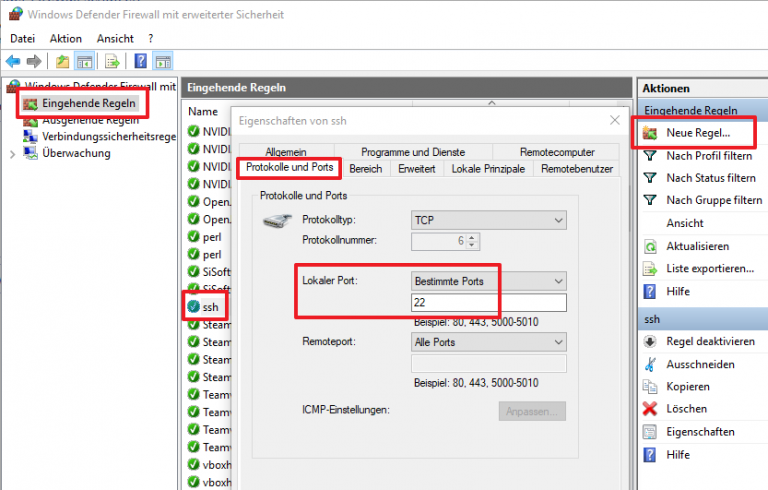Click the Nach Gruppe filtern funnel icon
Viewport: 768px width, 490px height.
650,200
